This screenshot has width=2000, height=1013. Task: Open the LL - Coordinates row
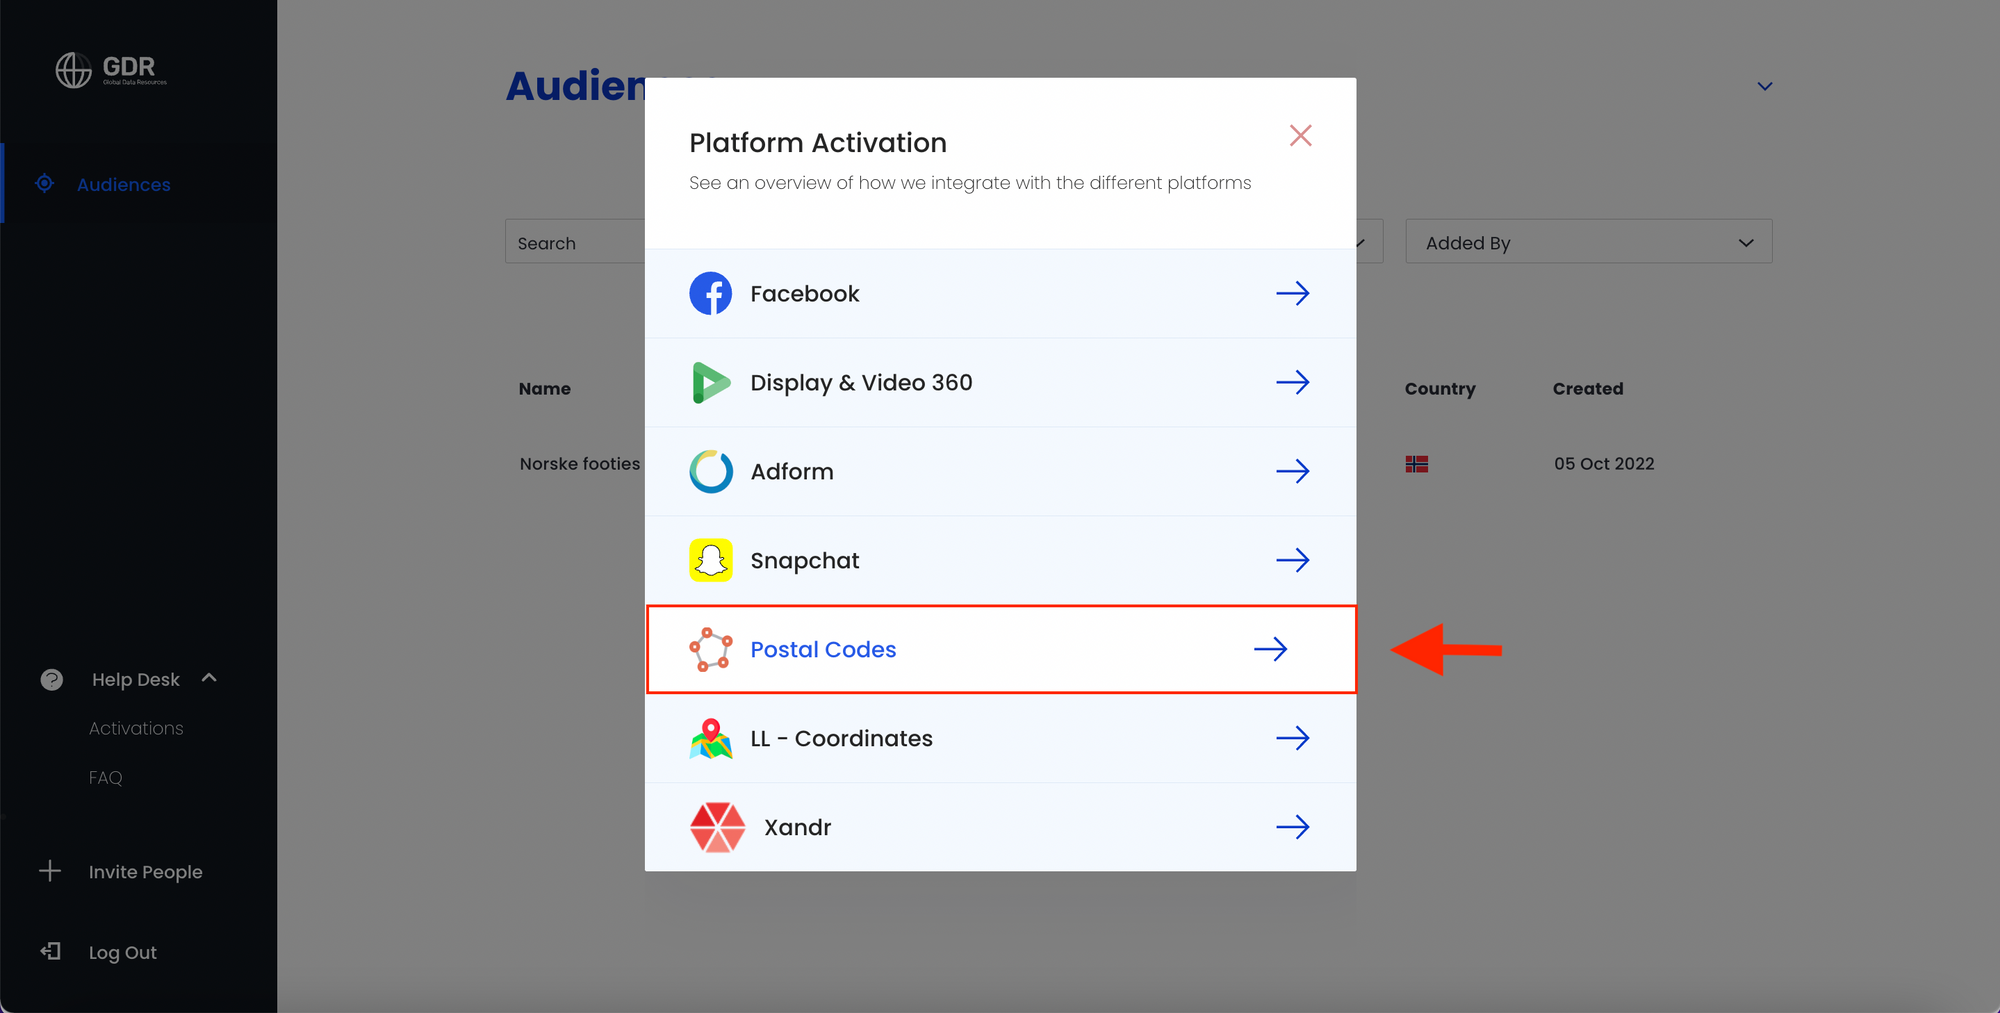[x=1000, y=738]
